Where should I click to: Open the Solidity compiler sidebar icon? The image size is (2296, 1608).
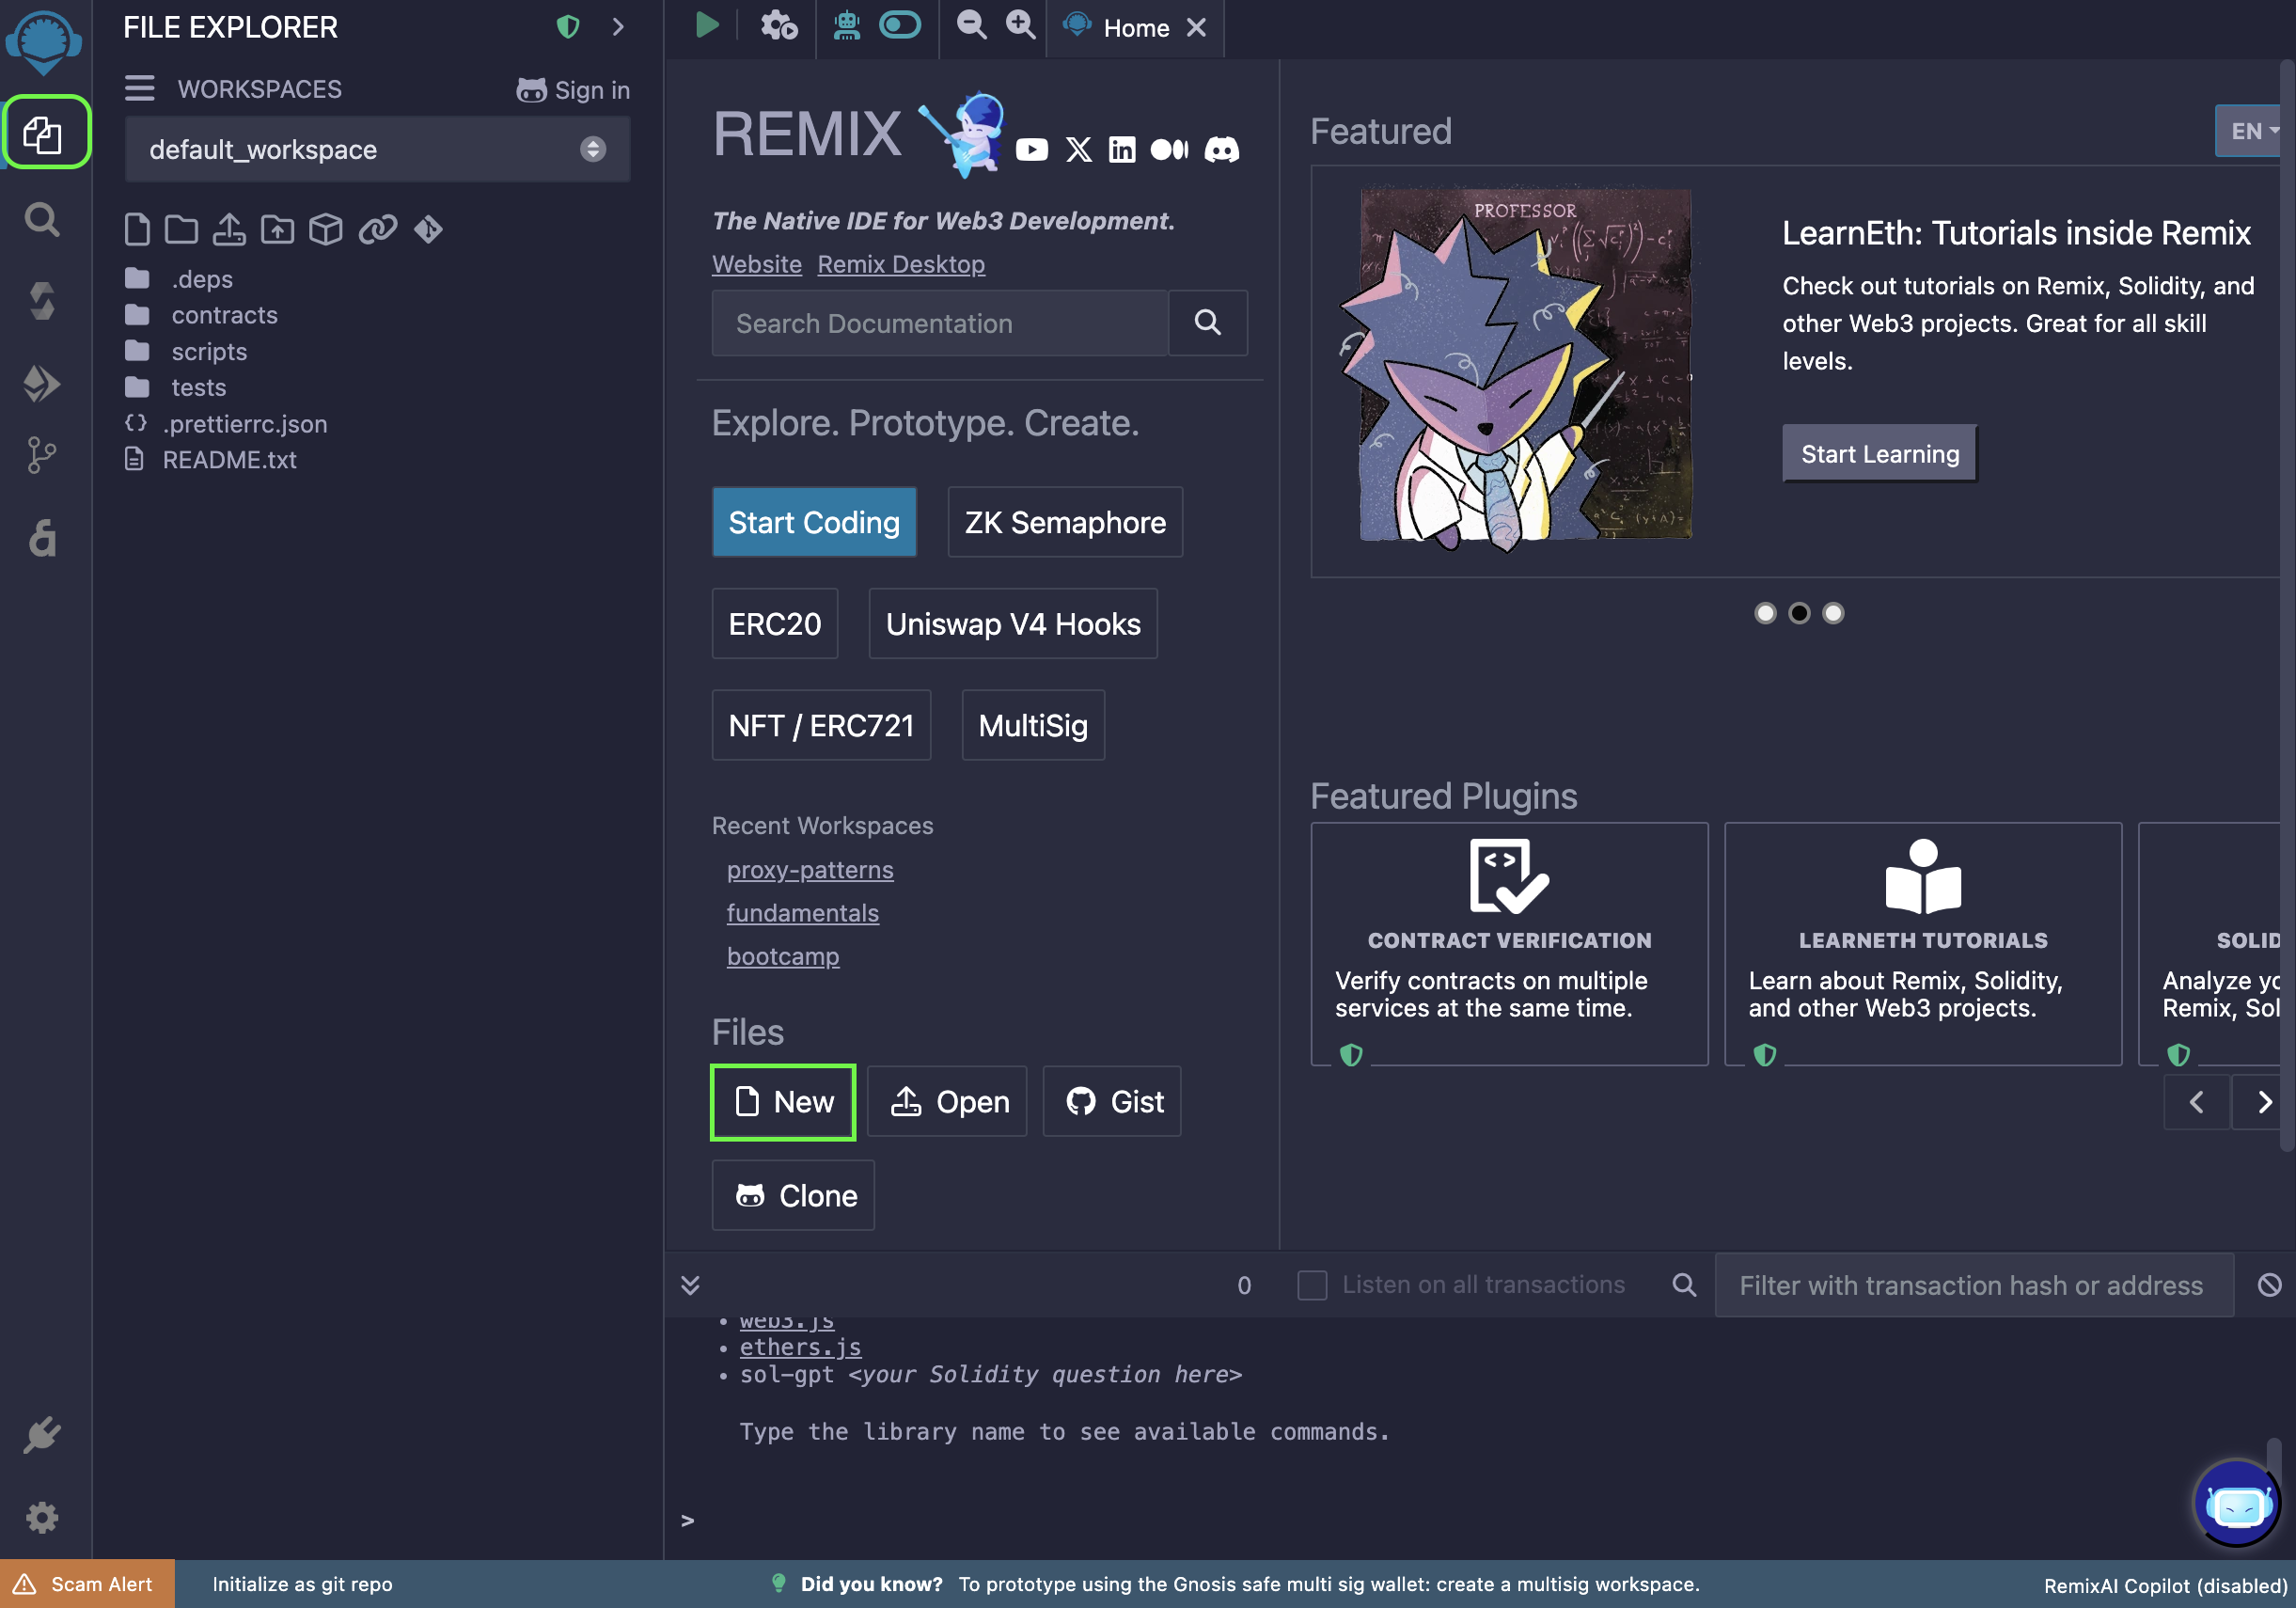tap(42, 300)
